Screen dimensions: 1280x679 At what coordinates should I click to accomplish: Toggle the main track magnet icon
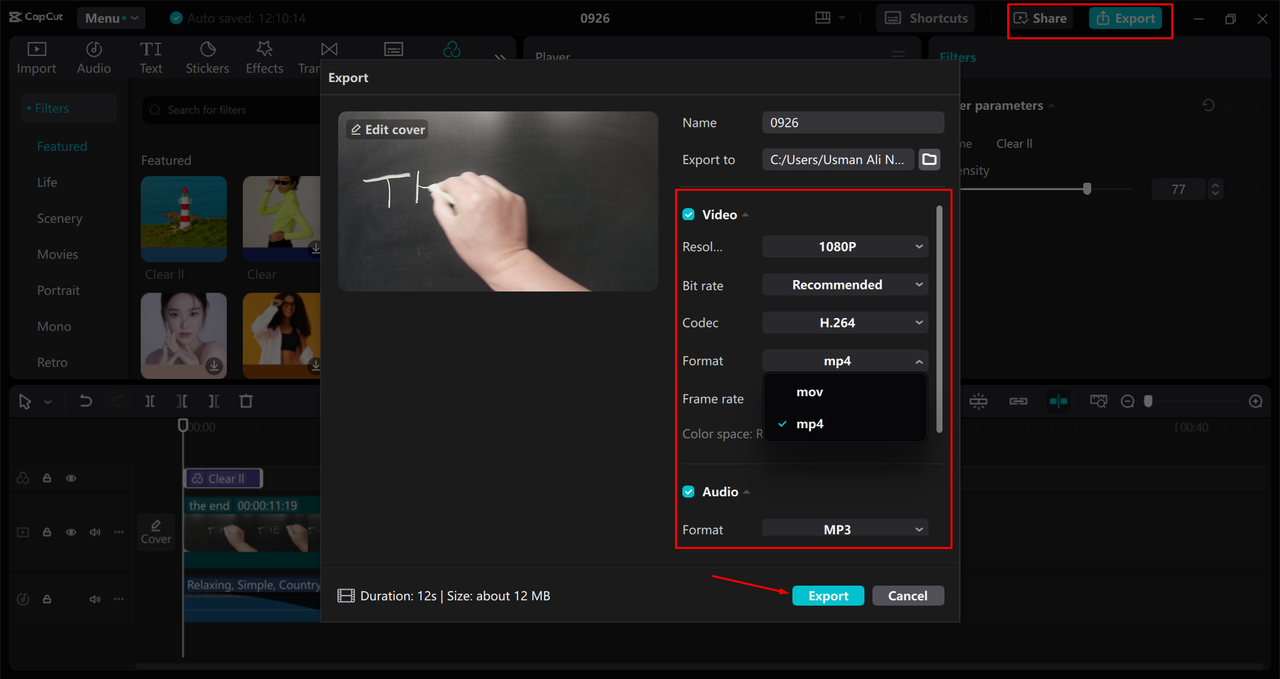pos(978,401)
